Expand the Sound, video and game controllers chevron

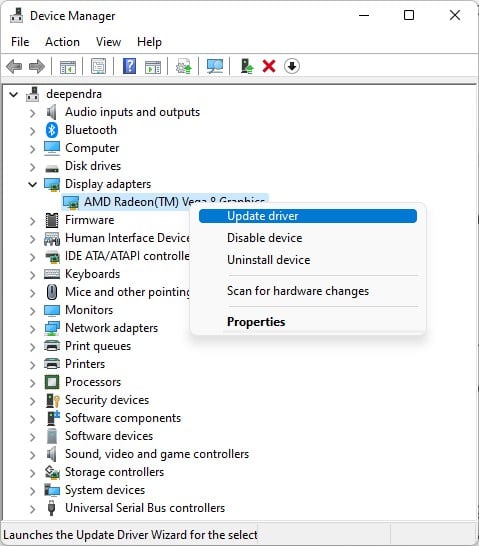[32, 455]
